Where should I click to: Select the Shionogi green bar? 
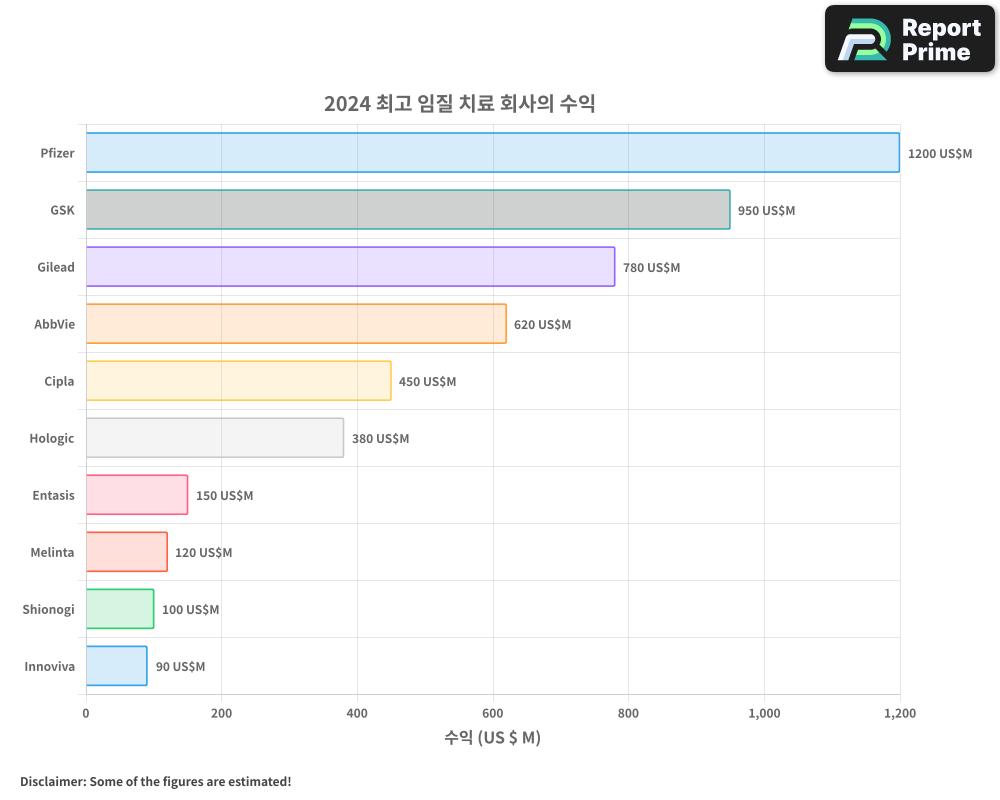(118, 609)
